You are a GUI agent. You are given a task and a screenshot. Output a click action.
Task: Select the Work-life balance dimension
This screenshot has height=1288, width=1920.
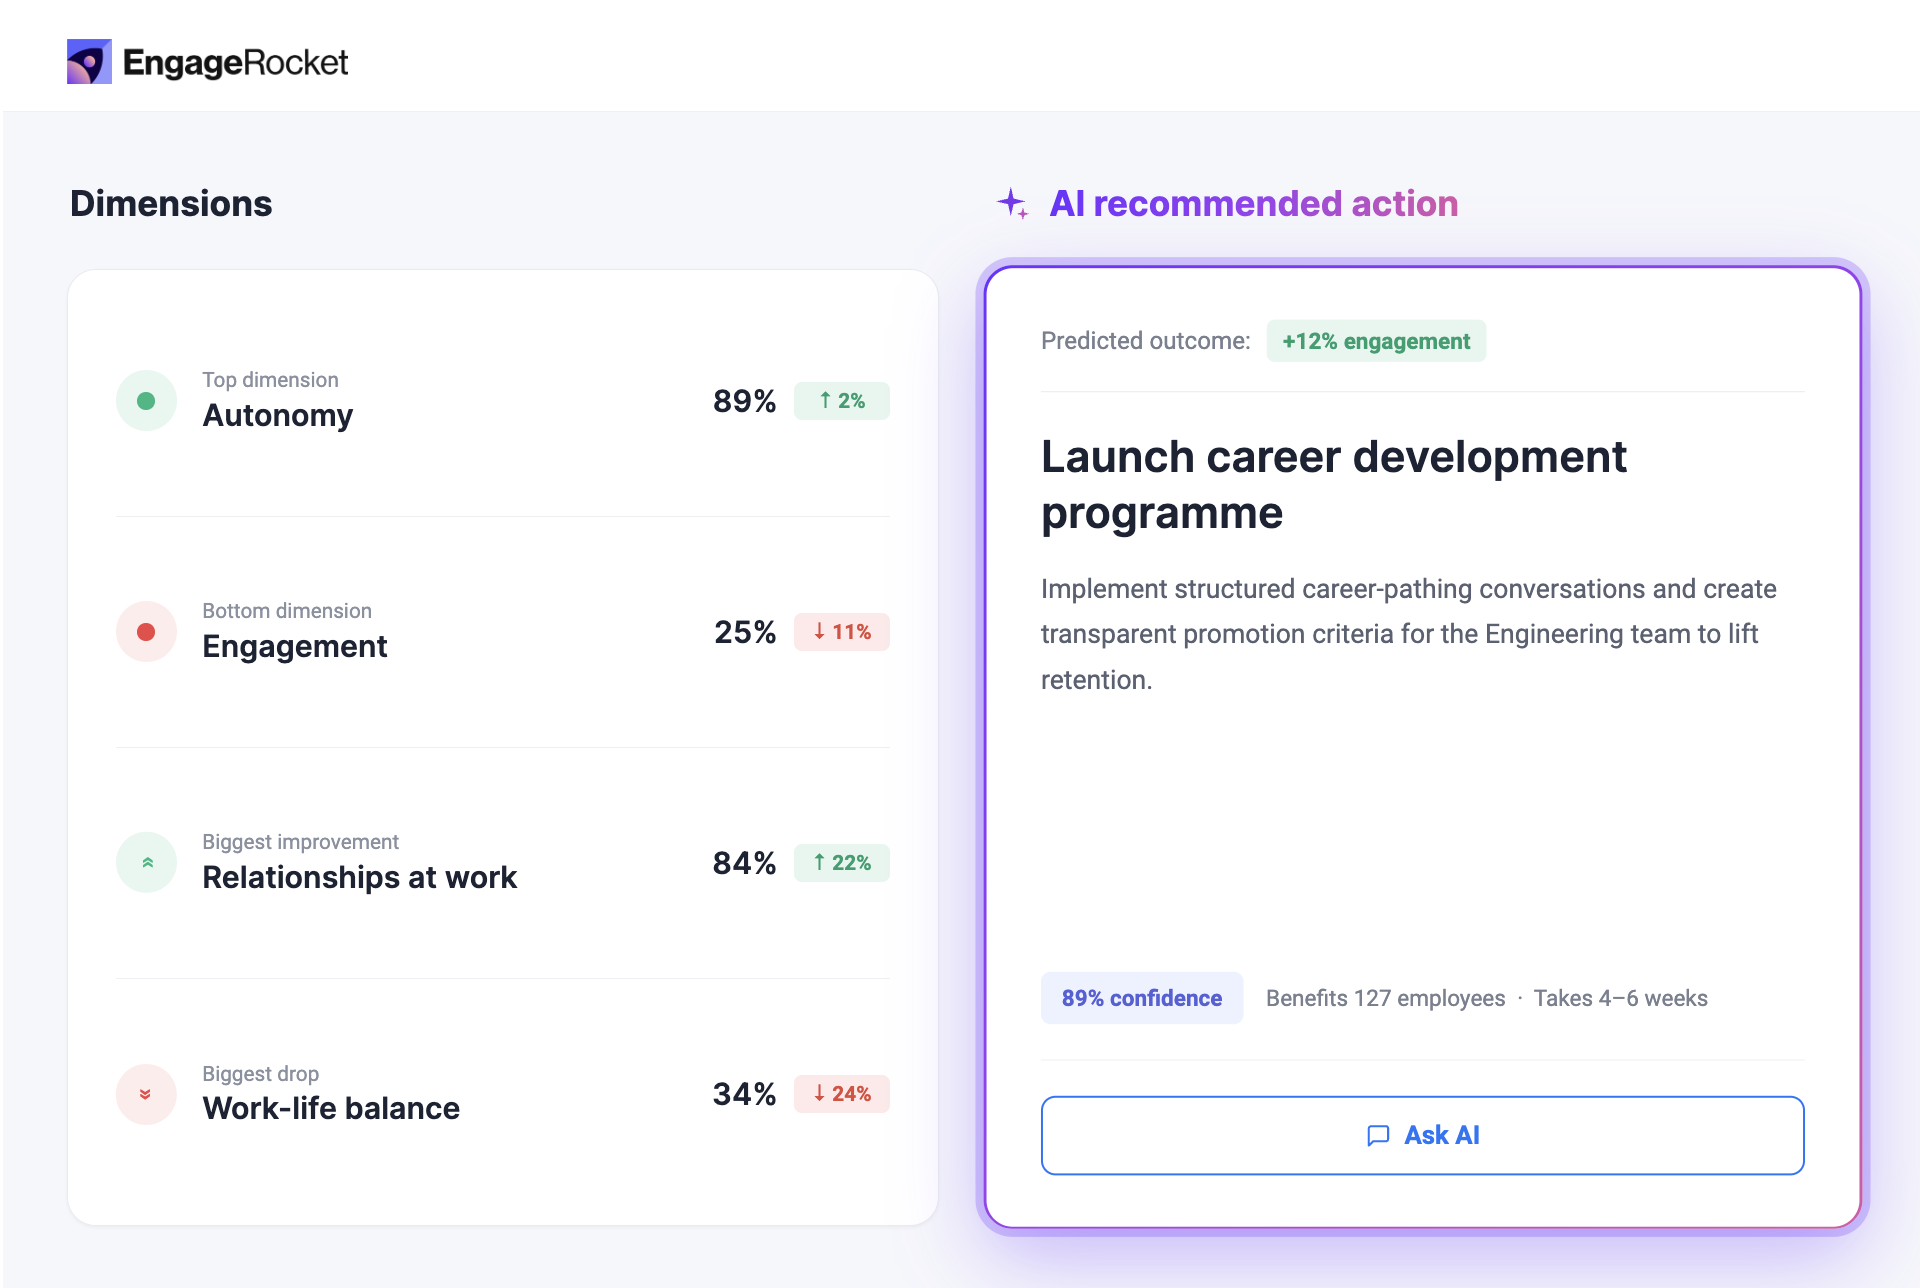tap(503, 1094)
